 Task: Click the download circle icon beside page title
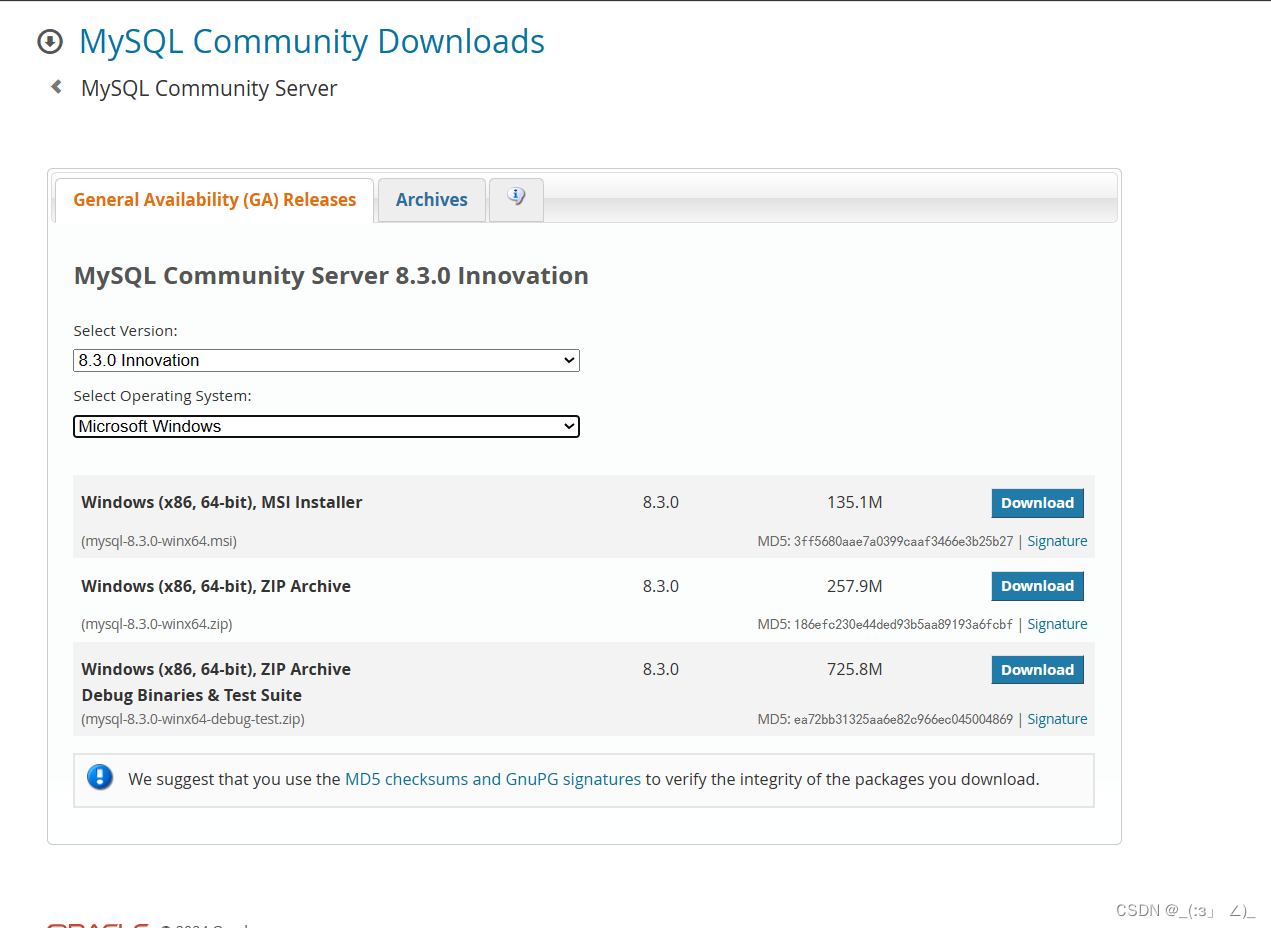[49, 42]
